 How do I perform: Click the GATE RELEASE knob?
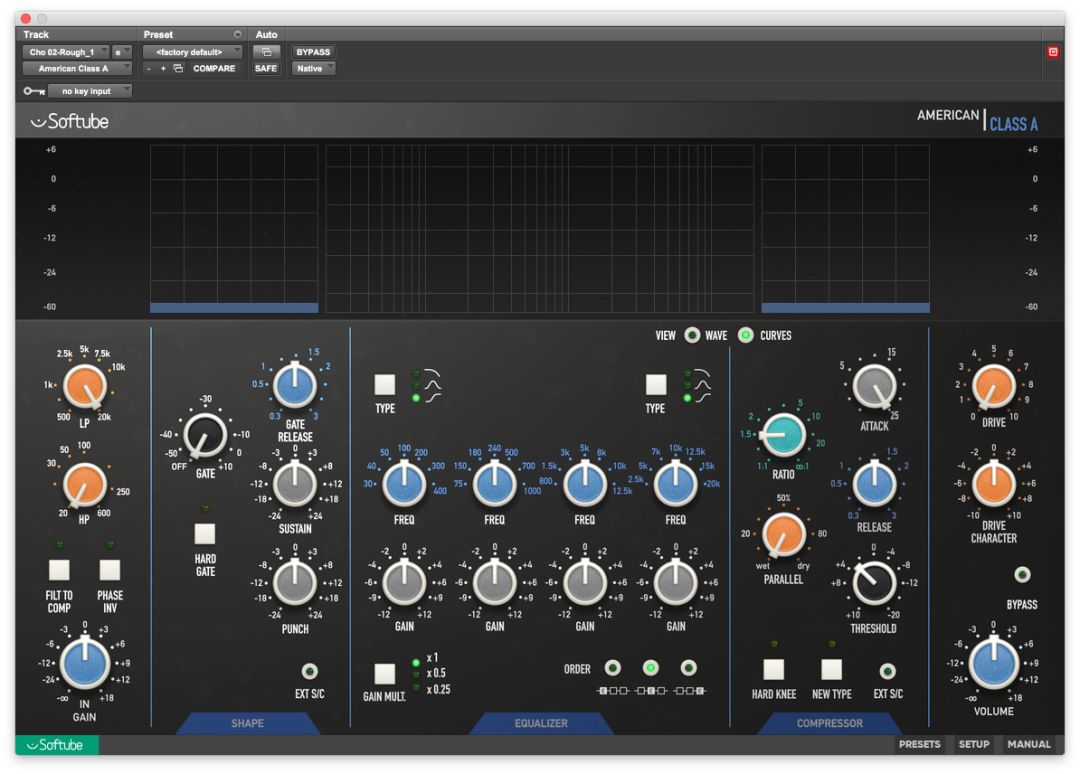pyautogui.click(x=295, y=385)
